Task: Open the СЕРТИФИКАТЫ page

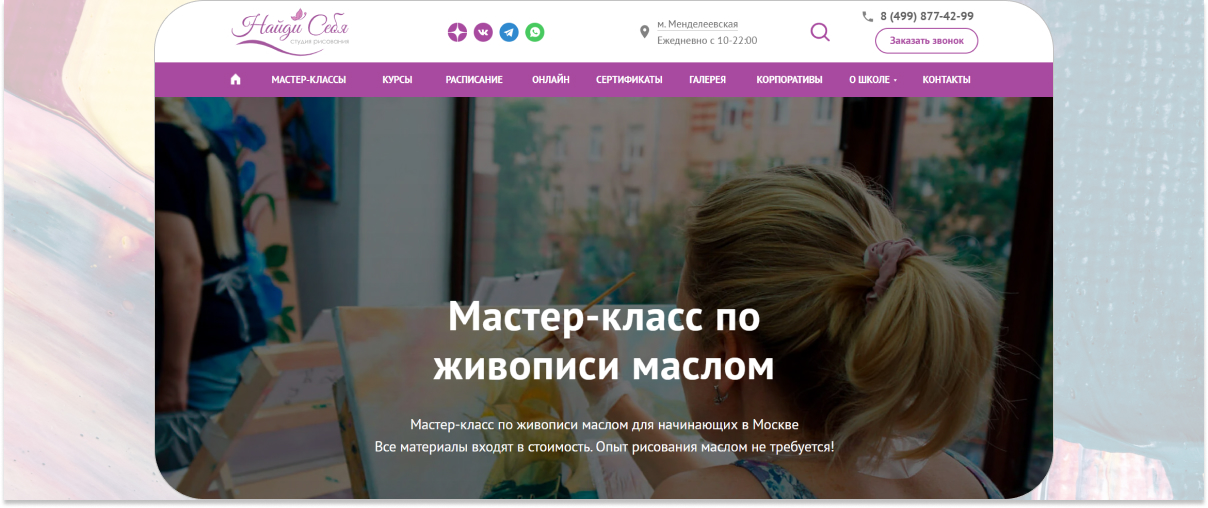Action: point(629,80)
